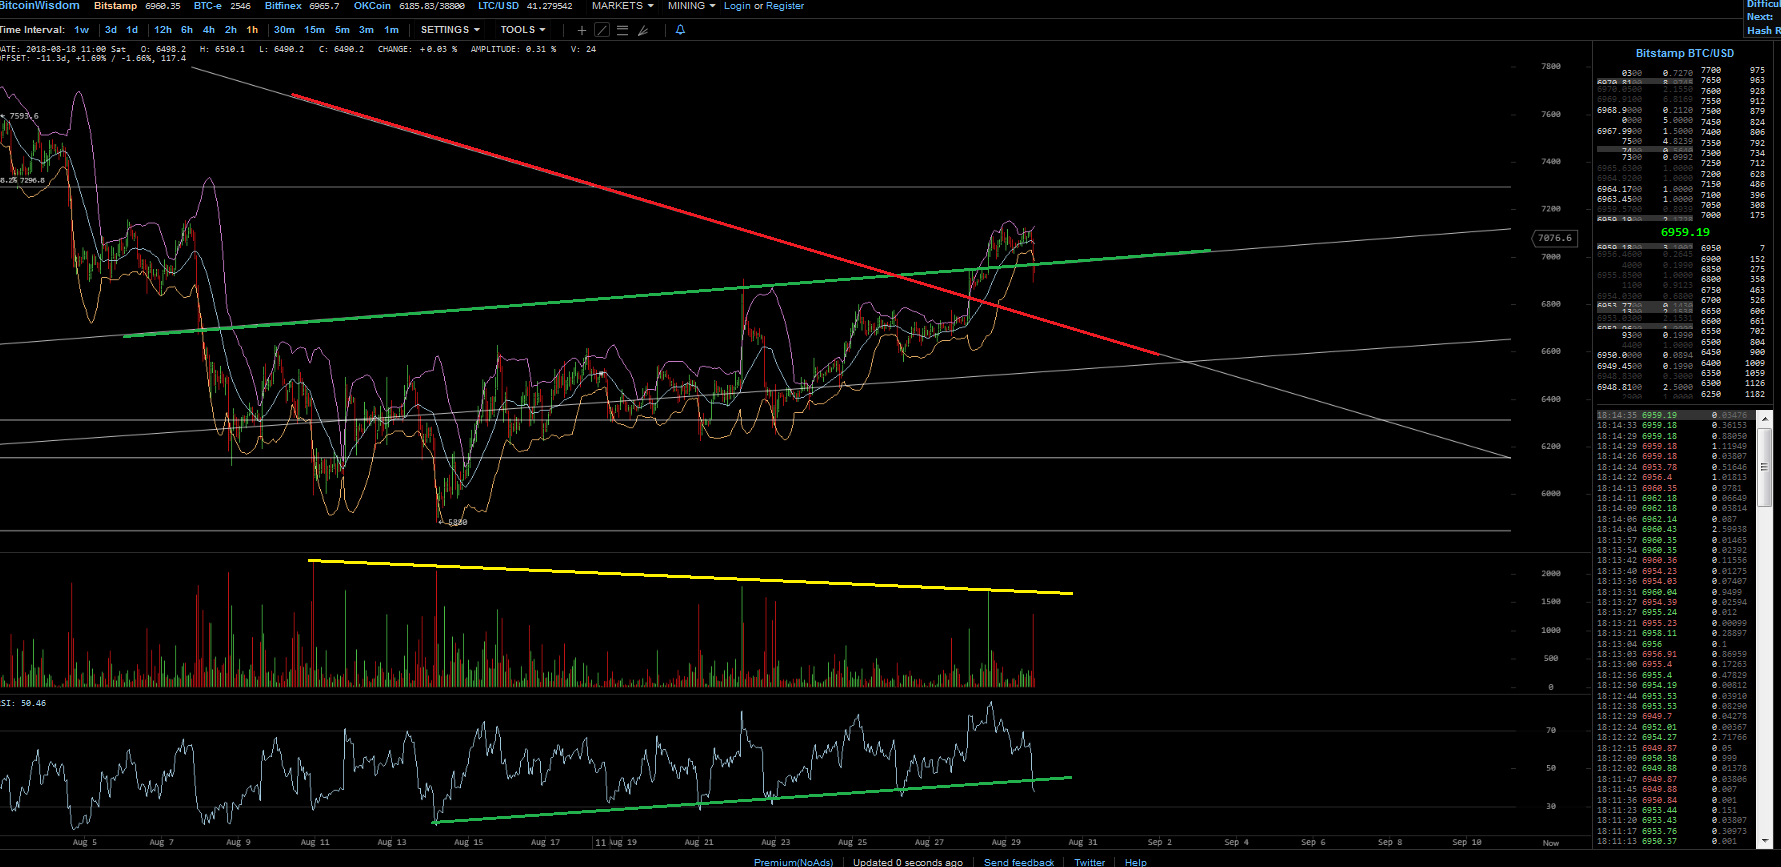
Task: Activate the trend line drawing tool
Action: [x=602, y=30]
